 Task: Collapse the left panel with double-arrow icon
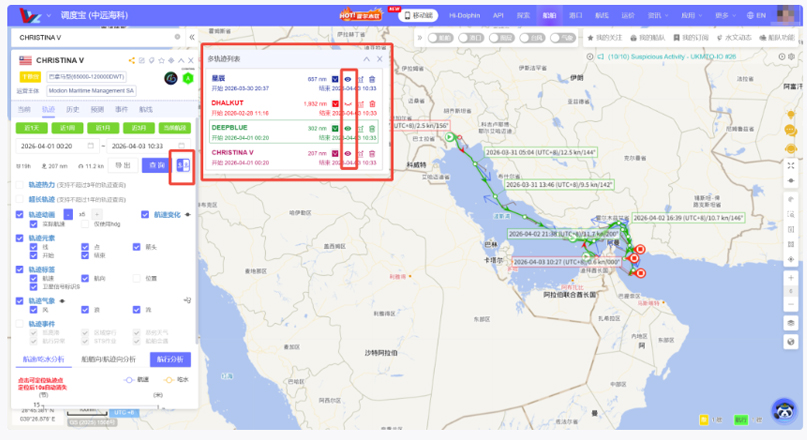tap(190, 37)
